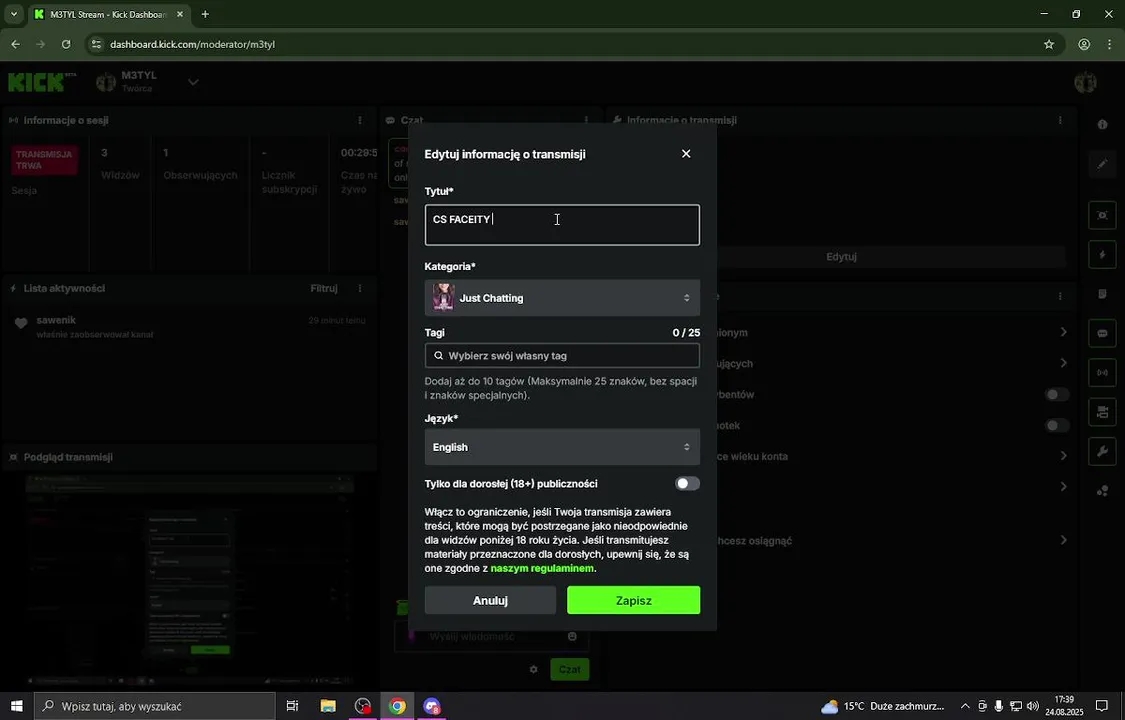Show hidden system tray icons
This screenshot has height=720, width=1125.
click(965, 706)
